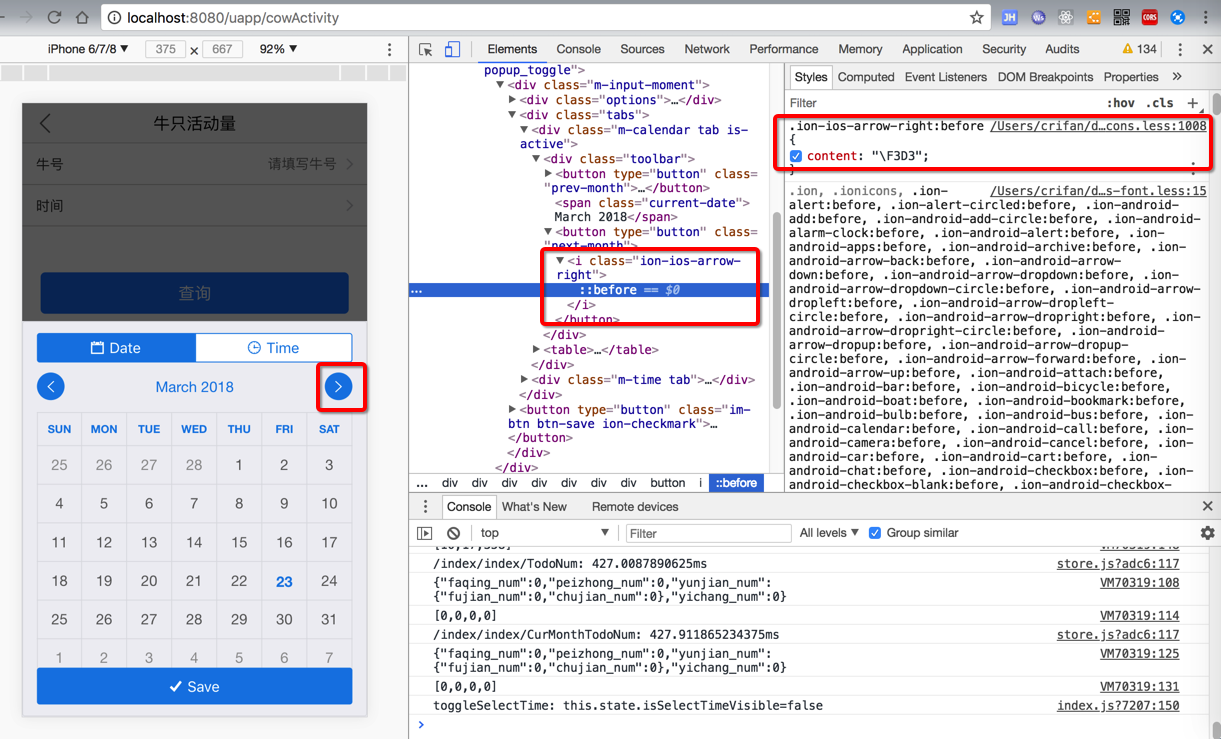Open the console settings gear
The width and height of the screenshot is (1221, 740).
tap(1207, 533)
